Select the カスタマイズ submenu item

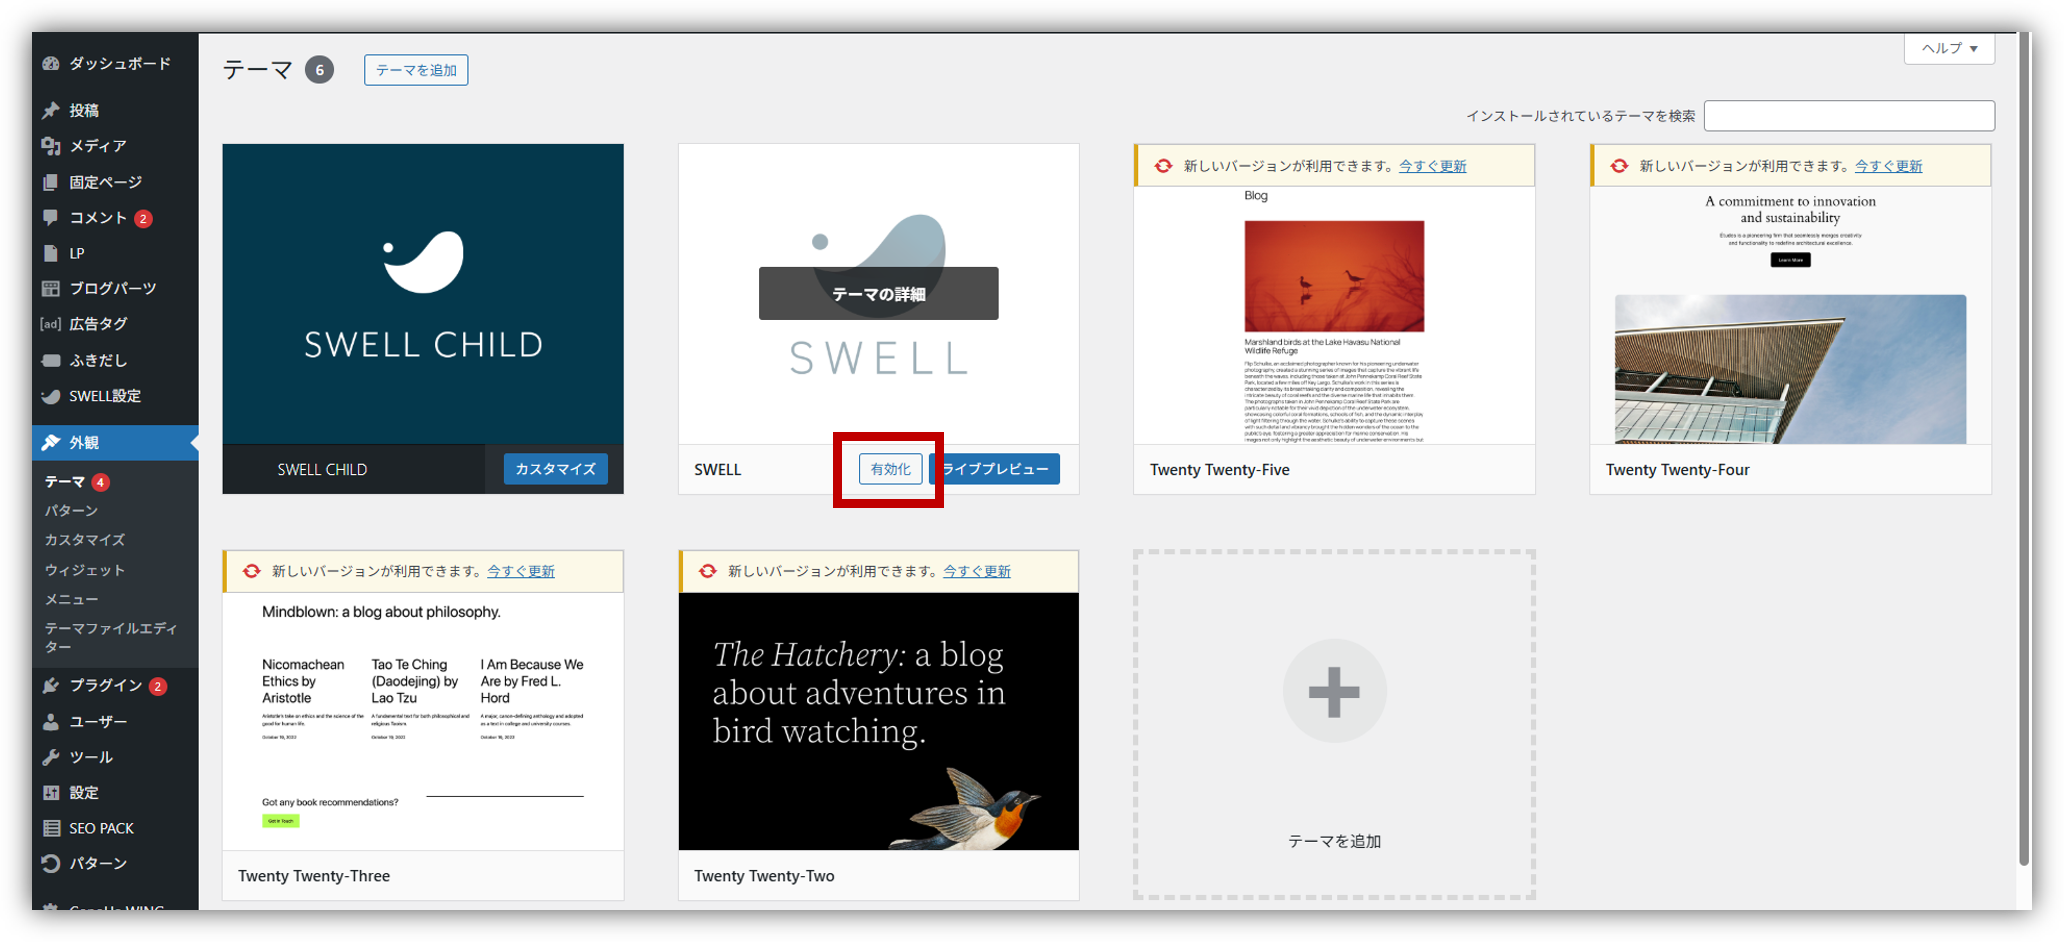pos(85,540)
